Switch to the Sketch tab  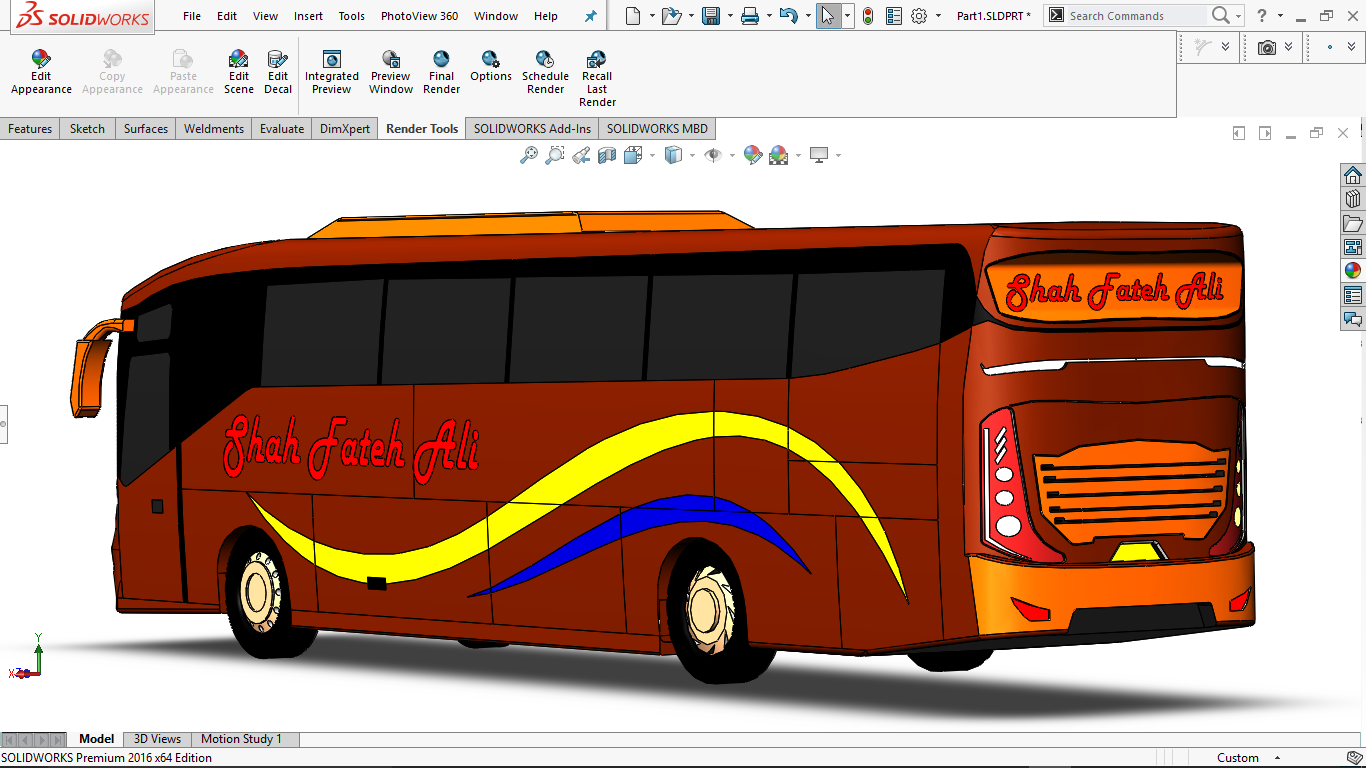87,129
